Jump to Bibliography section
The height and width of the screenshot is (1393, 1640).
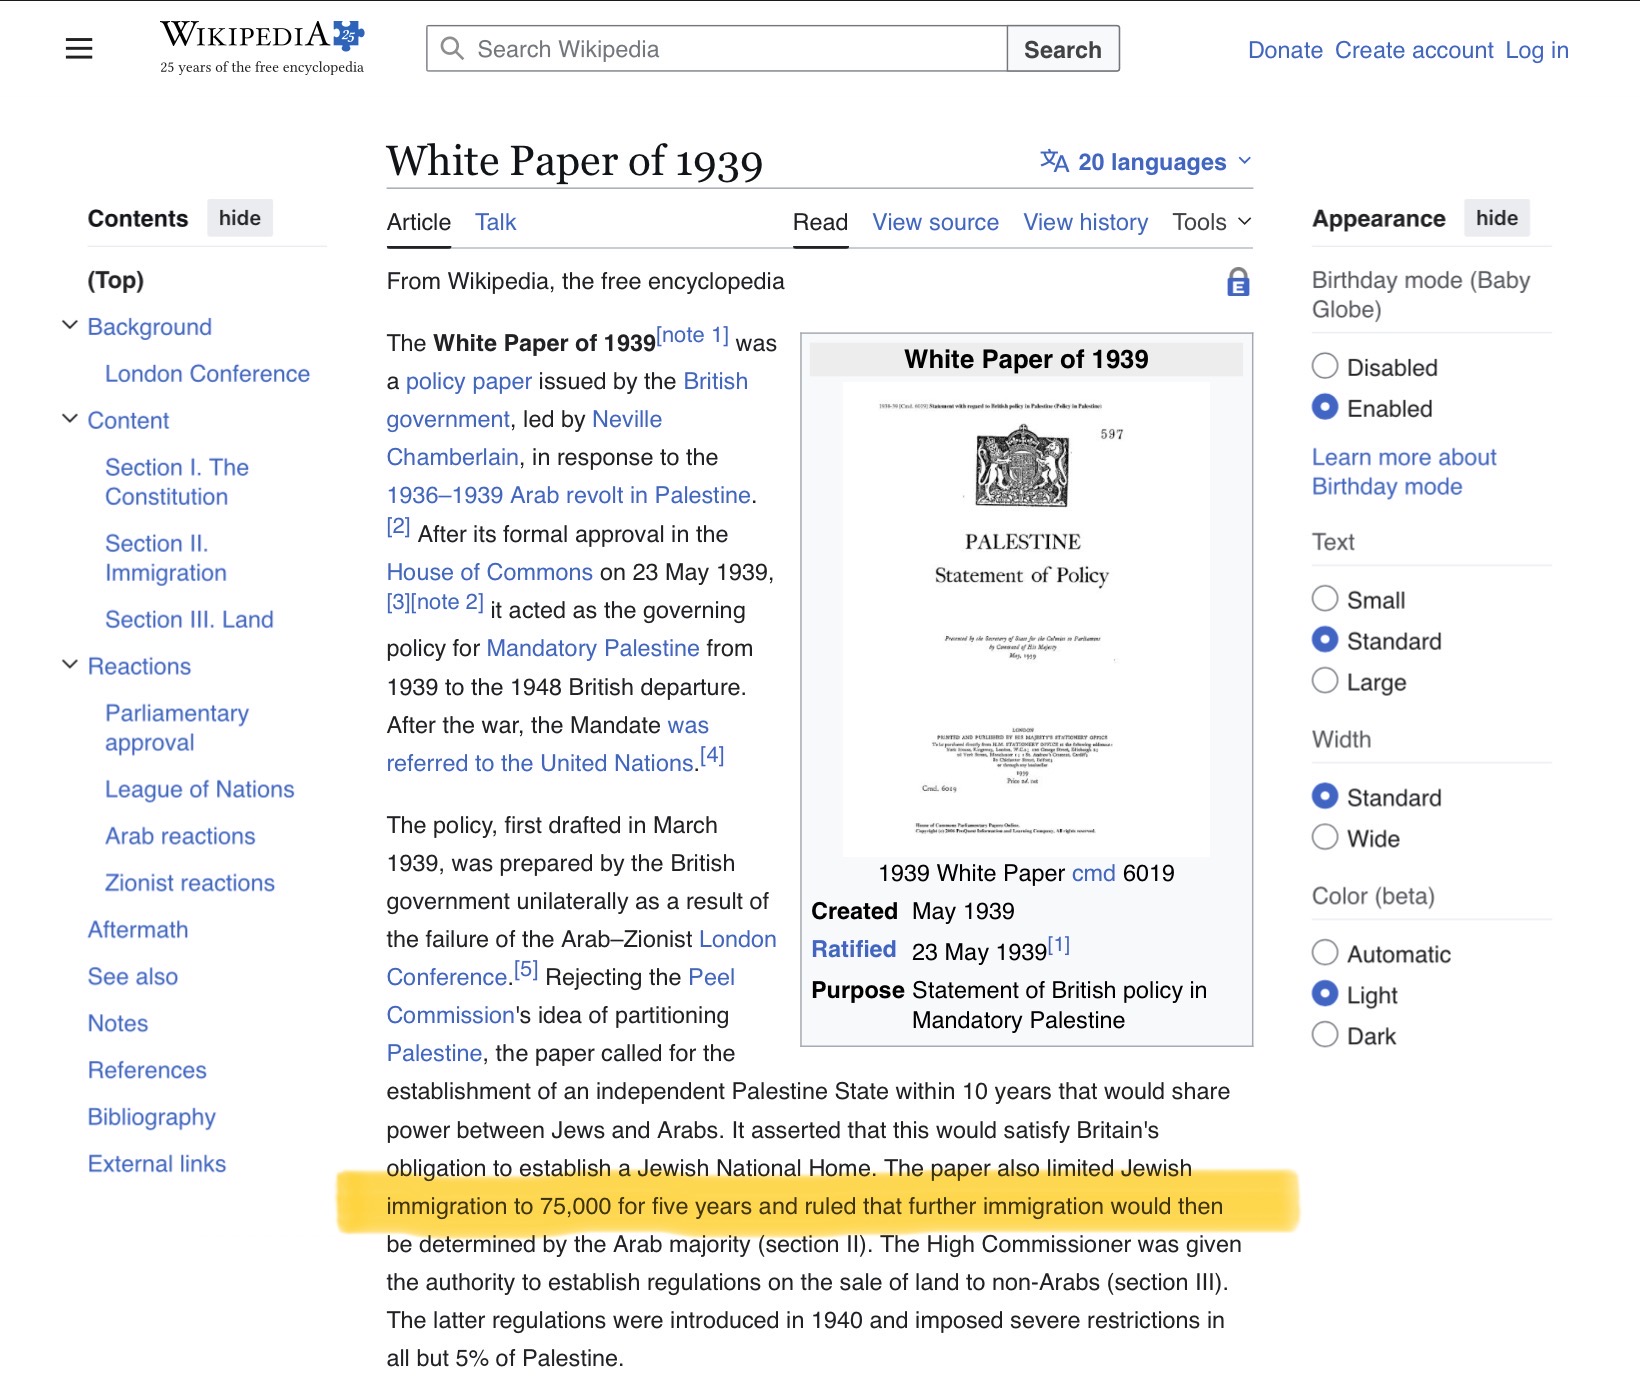tap(152, 1117)
